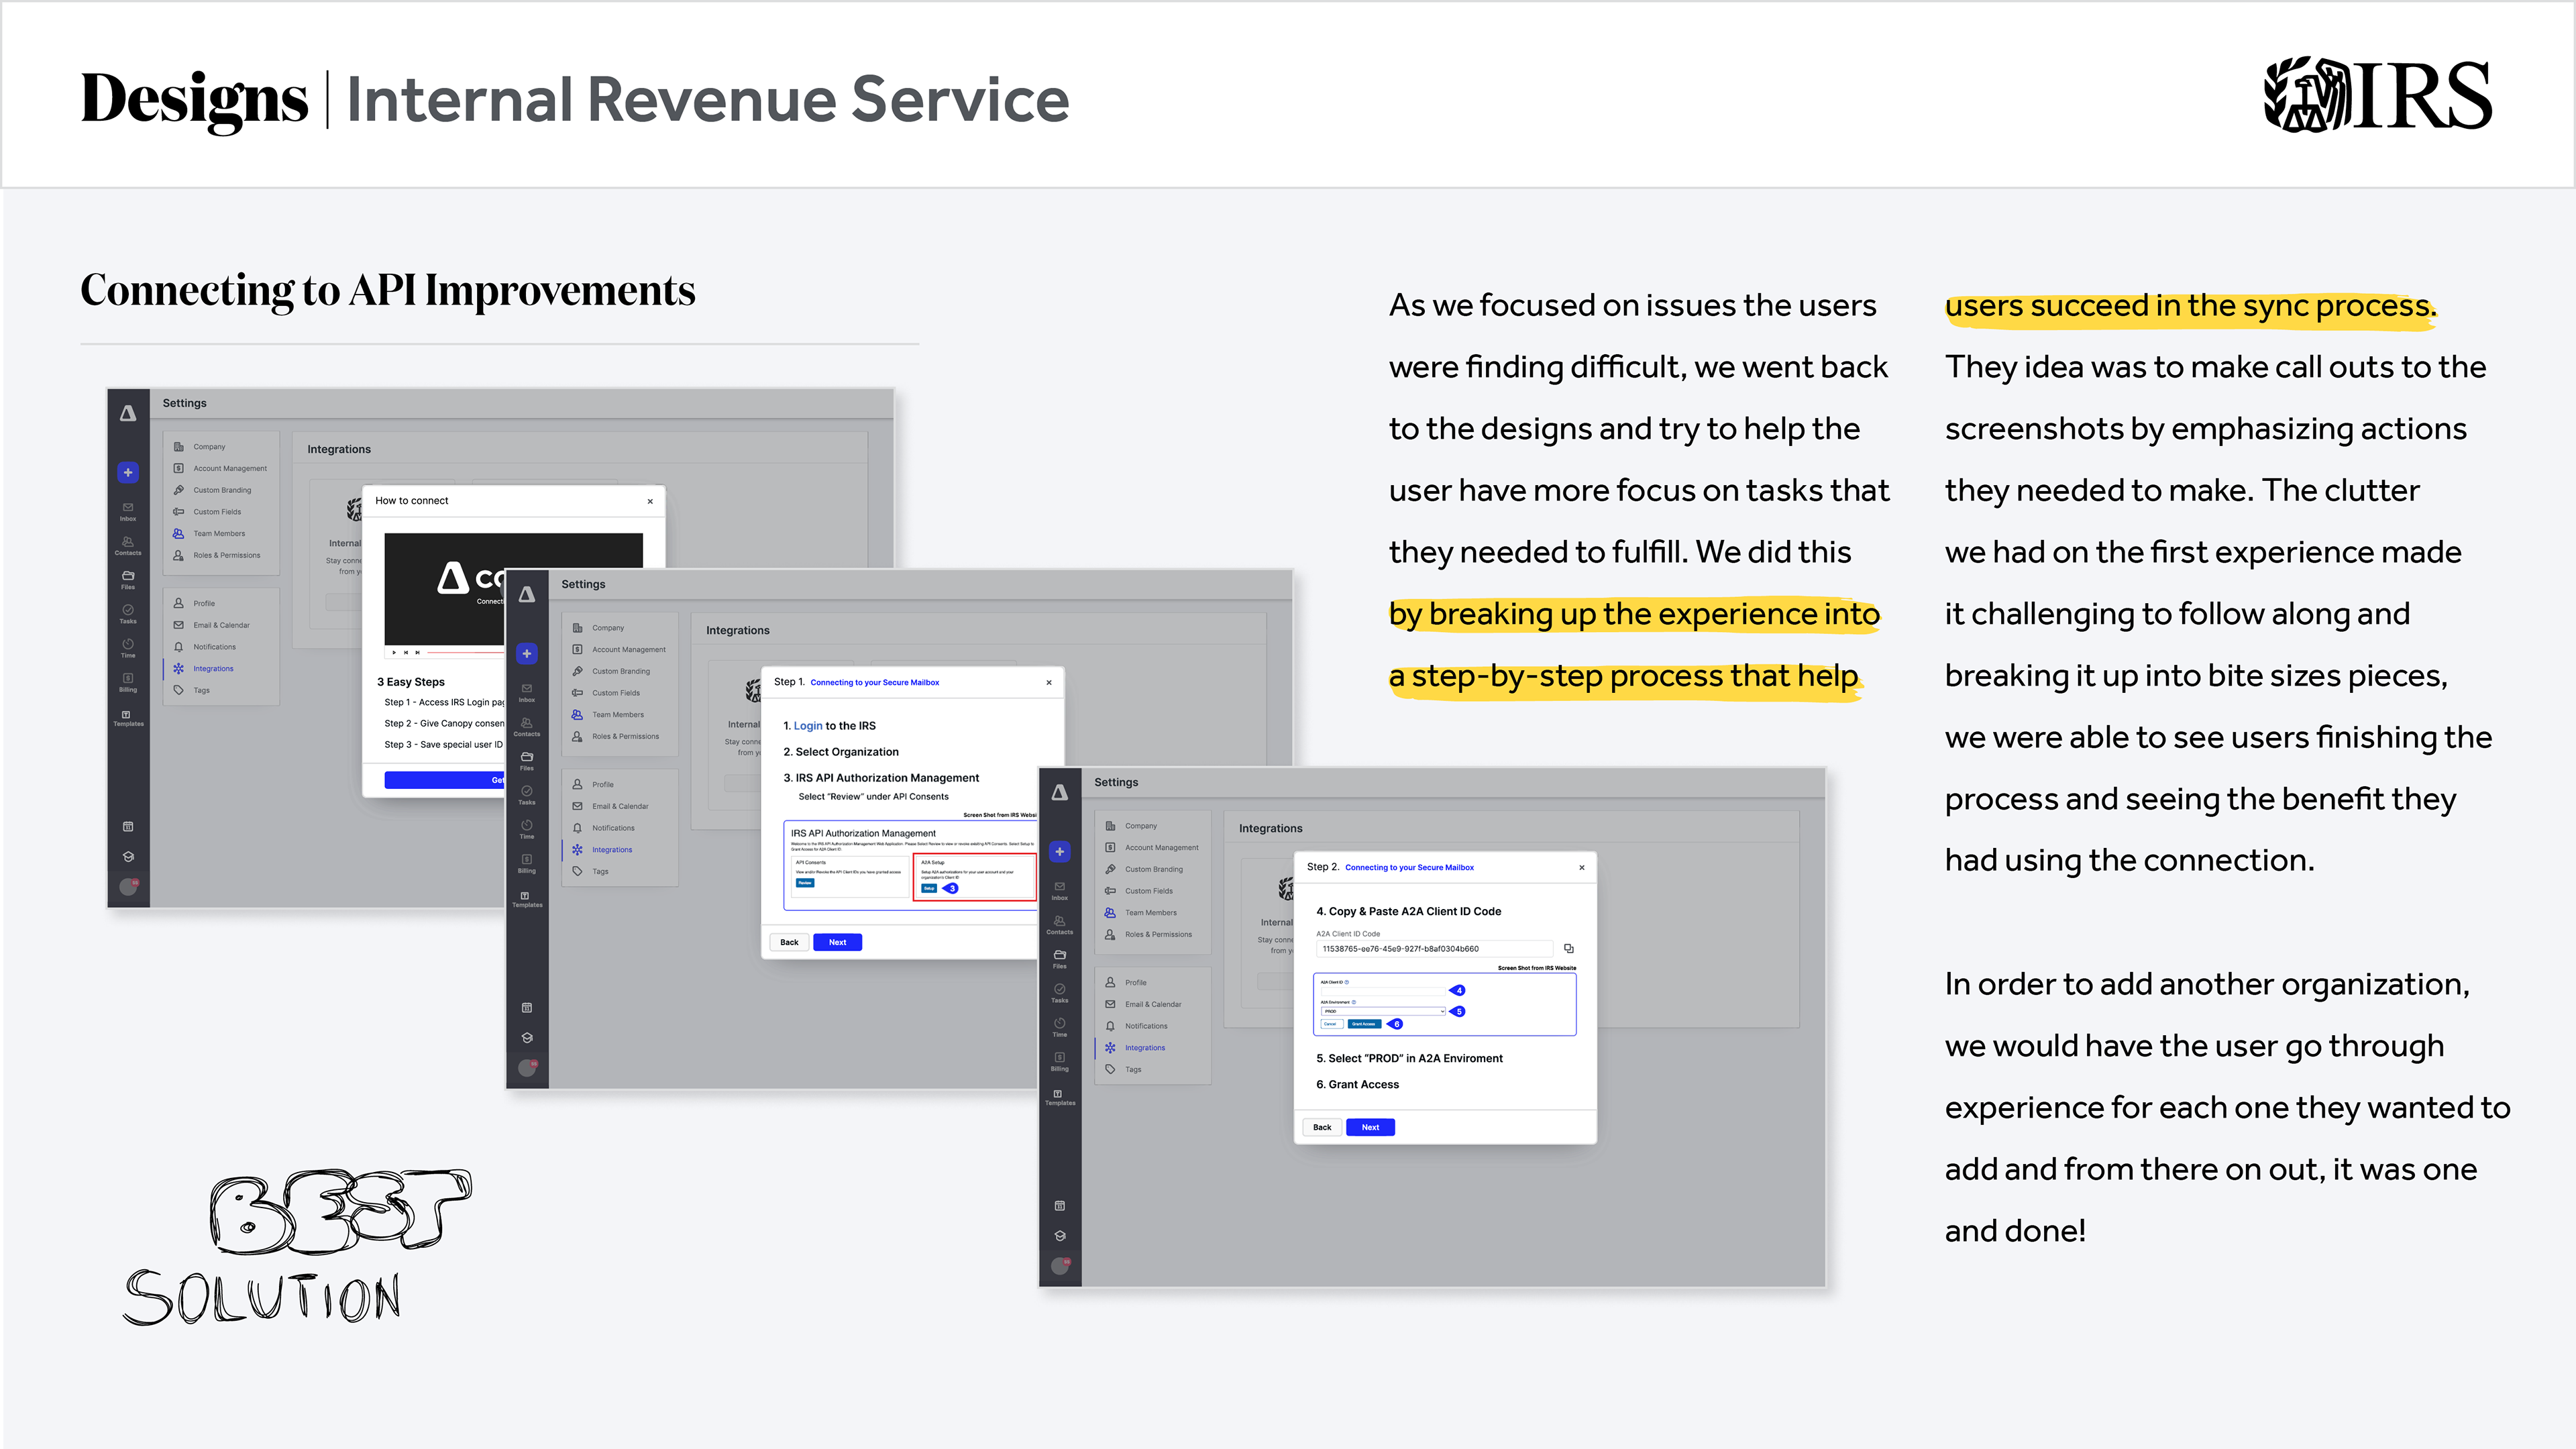Click Back in the Step 1 dialog
The image size is (2576, 1449).
click(x=789, y=942)
